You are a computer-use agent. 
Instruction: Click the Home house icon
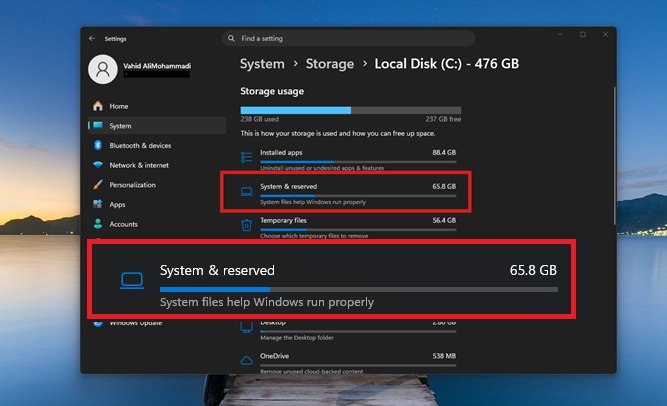[x=98, y=106]
